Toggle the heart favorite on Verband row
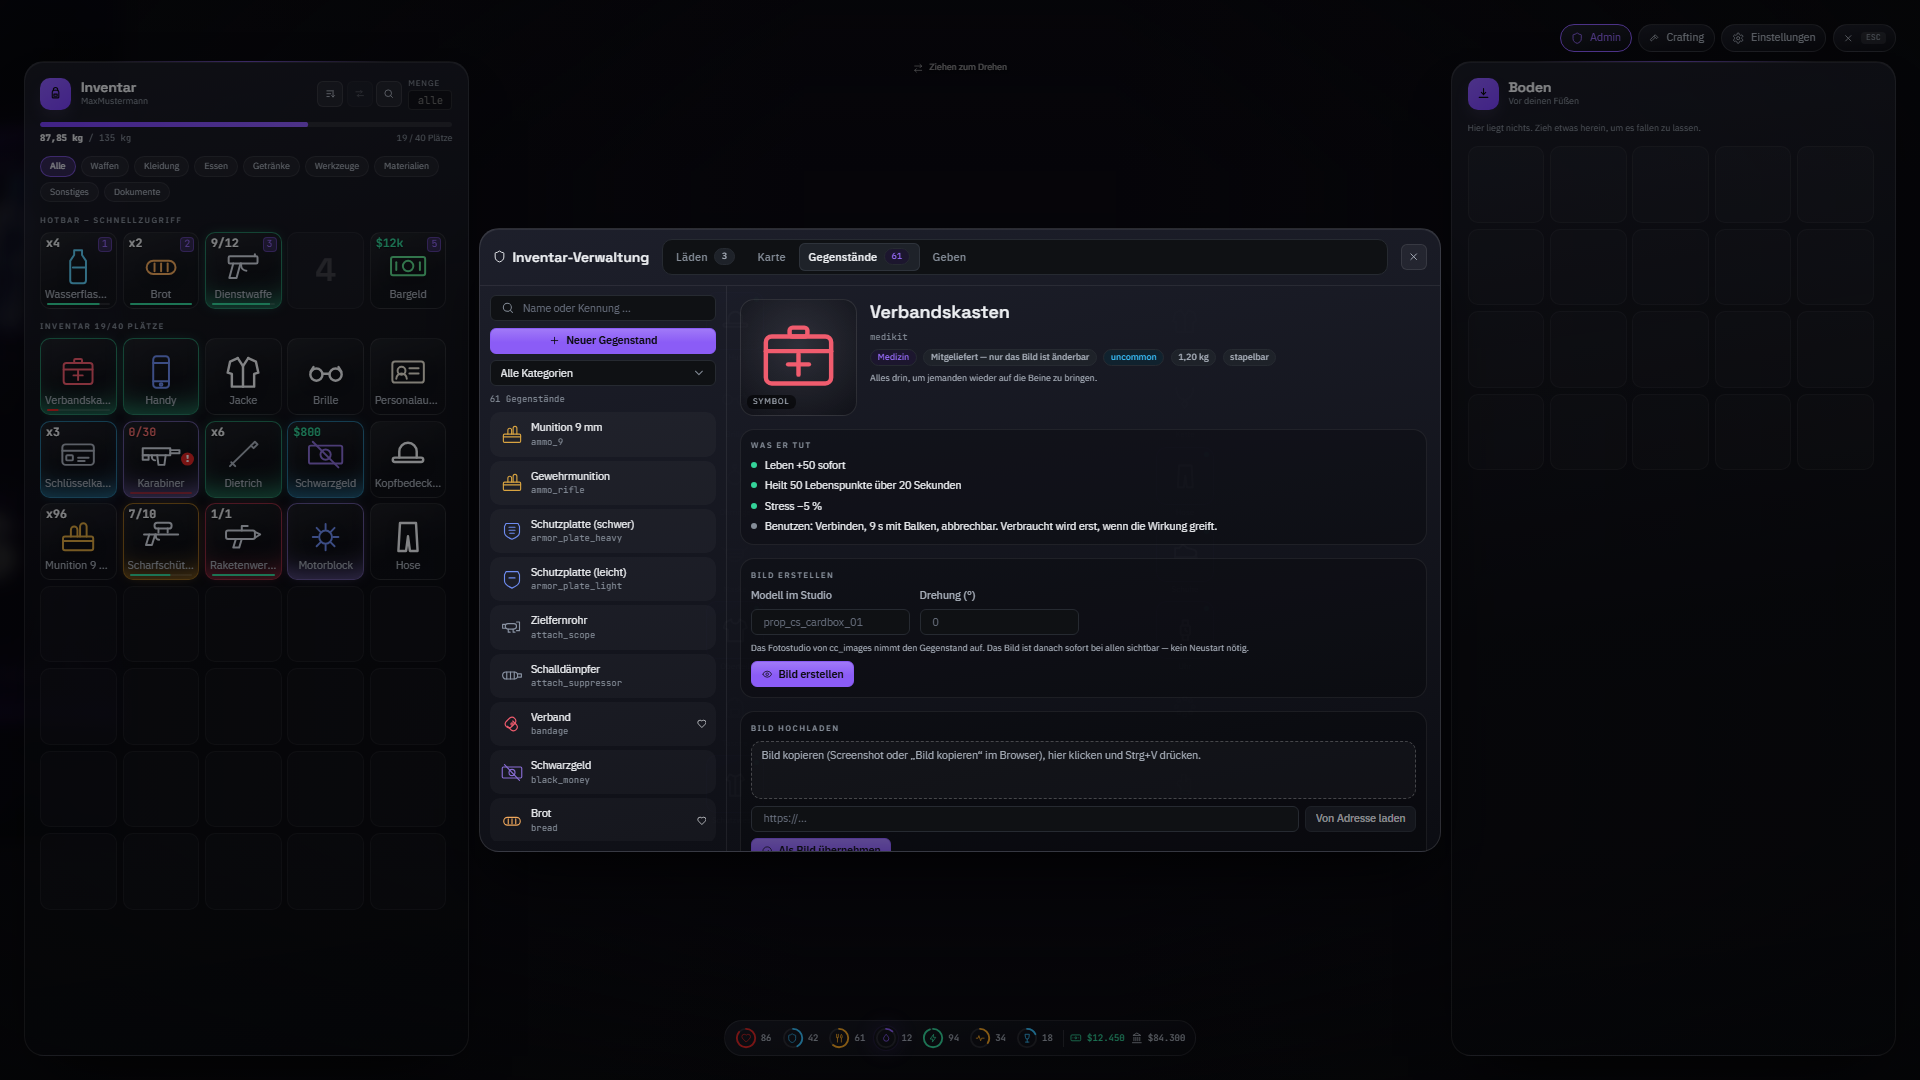1920x1080 pixels. pyautogui.click(x=702, y=724)
